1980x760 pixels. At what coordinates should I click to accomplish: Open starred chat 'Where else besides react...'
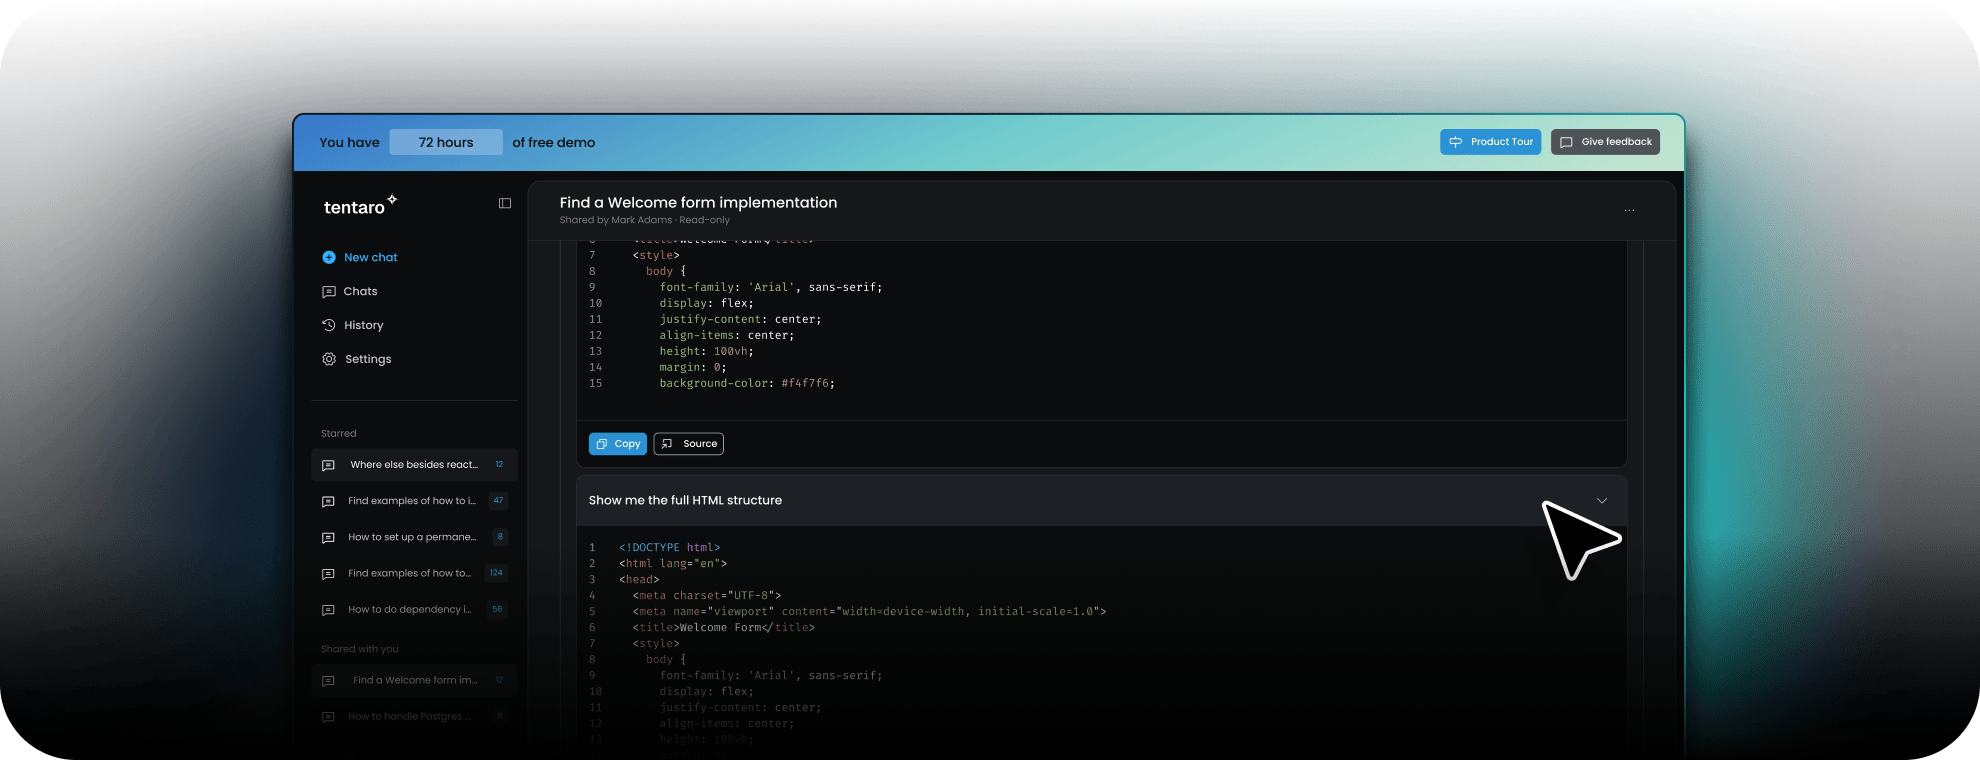(x=414, y=465)
